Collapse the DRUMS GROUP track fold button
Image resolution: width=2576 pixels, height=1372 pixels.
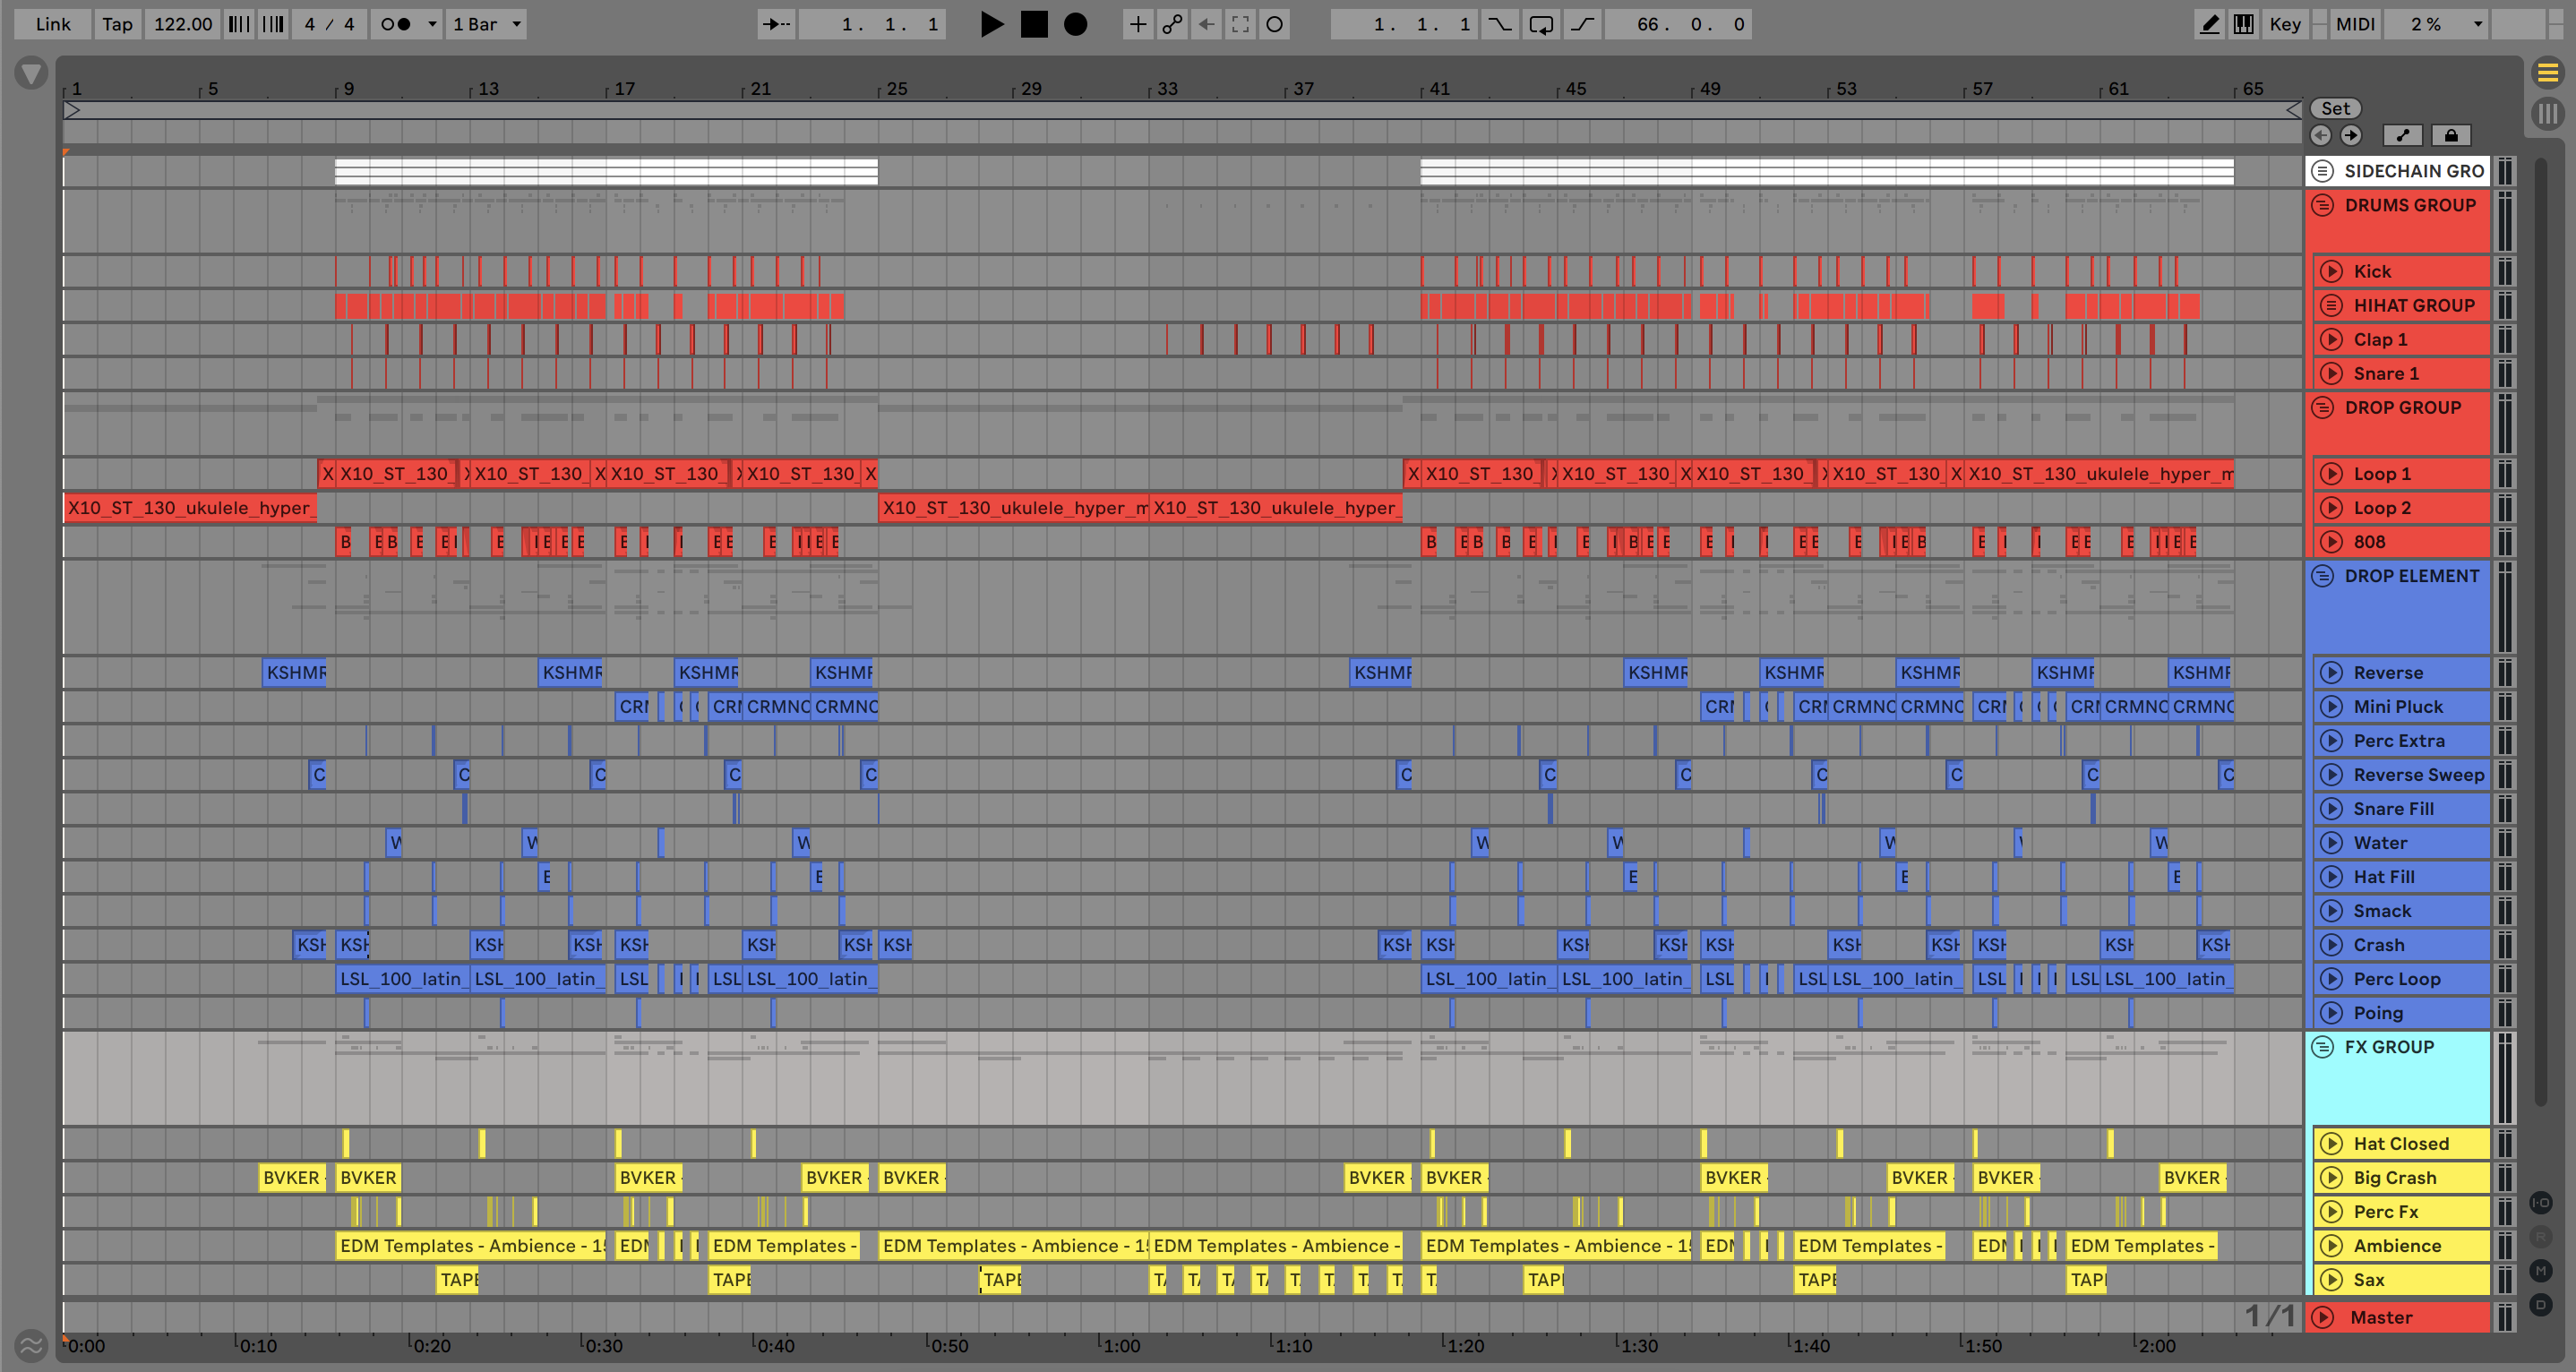coord(2323,205)
